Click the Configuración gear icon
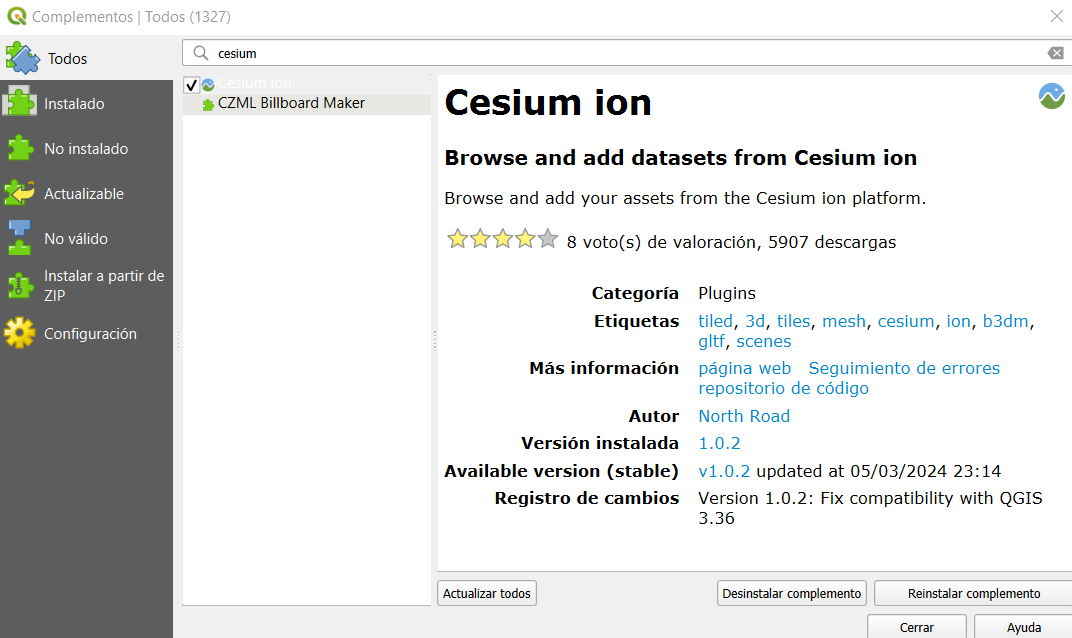Viewport: 1072px width, 638px height. click(19, 333)
